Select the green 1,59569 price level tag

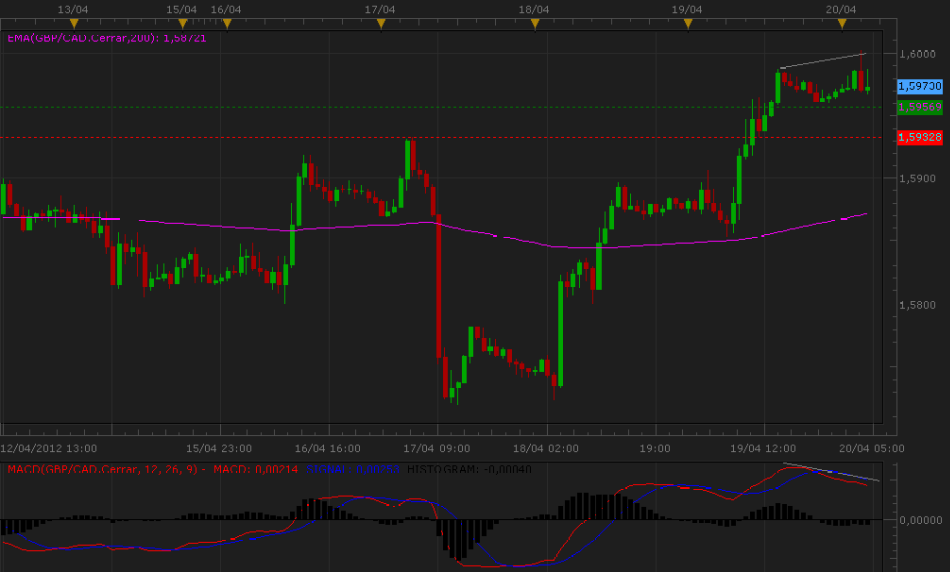(x=919, y=106)
